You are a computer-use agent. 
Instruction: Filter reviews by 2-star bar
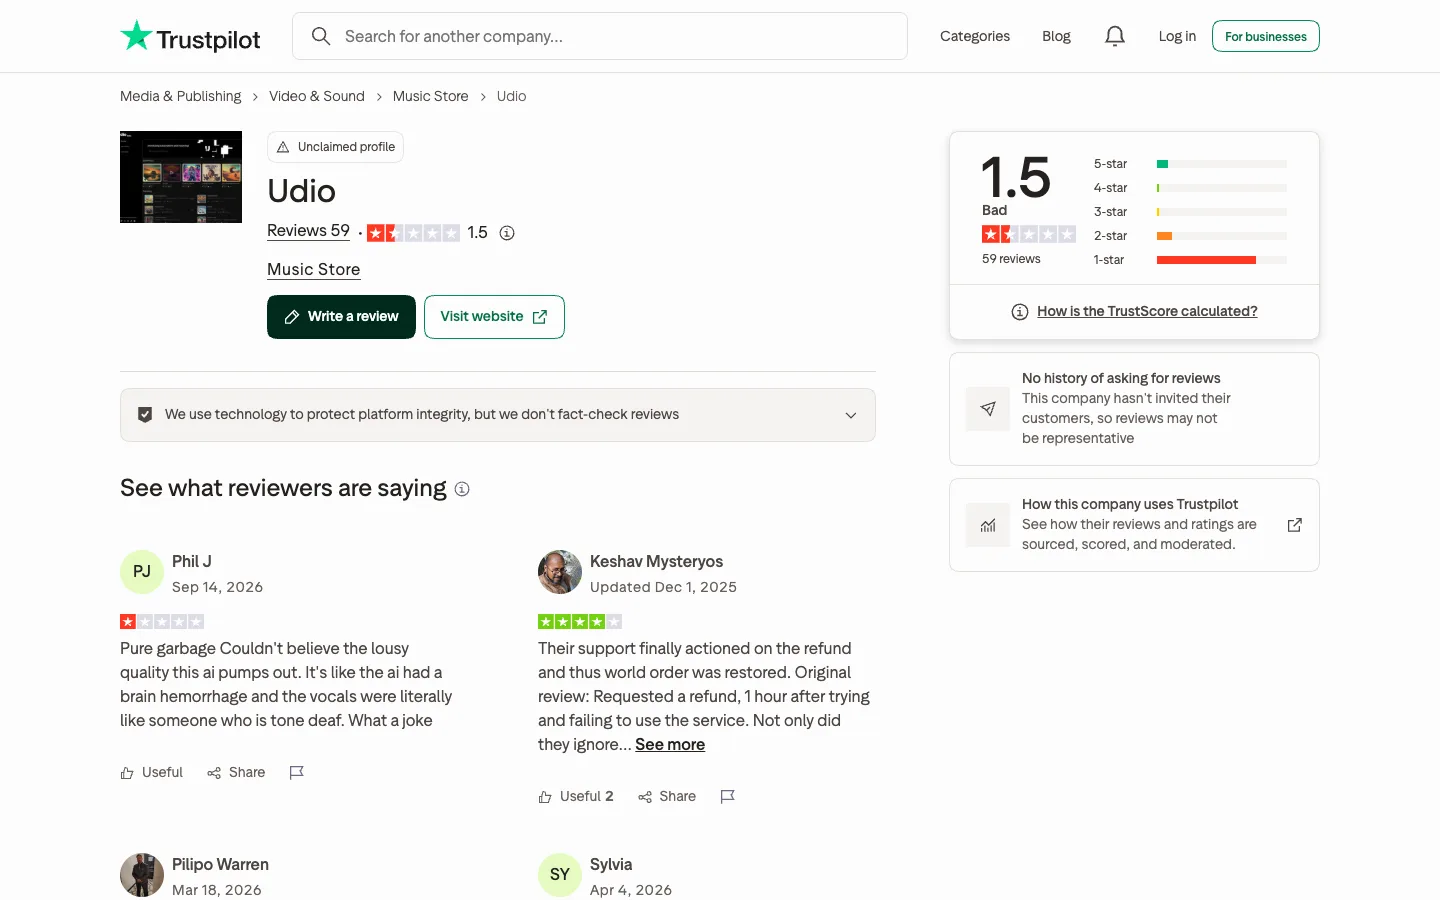click(1190, 236)
